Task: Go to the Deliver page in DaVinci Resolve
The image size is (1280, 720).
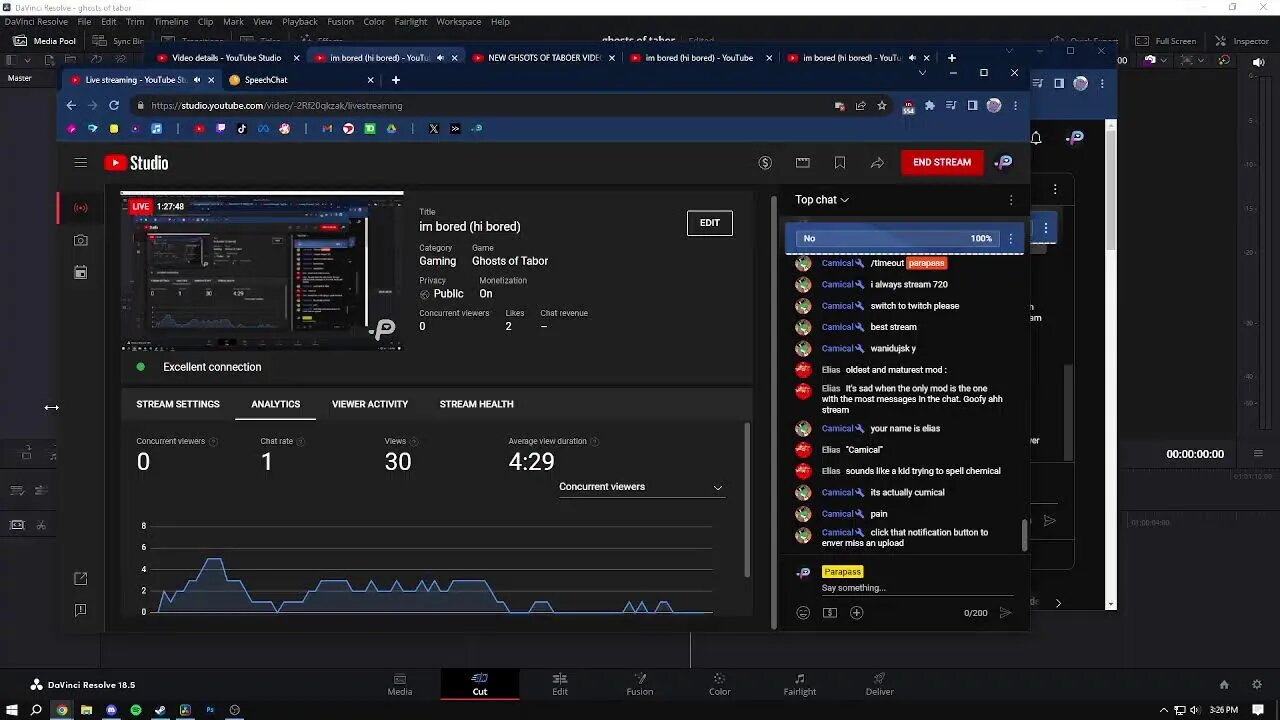Action: [880, 684]
